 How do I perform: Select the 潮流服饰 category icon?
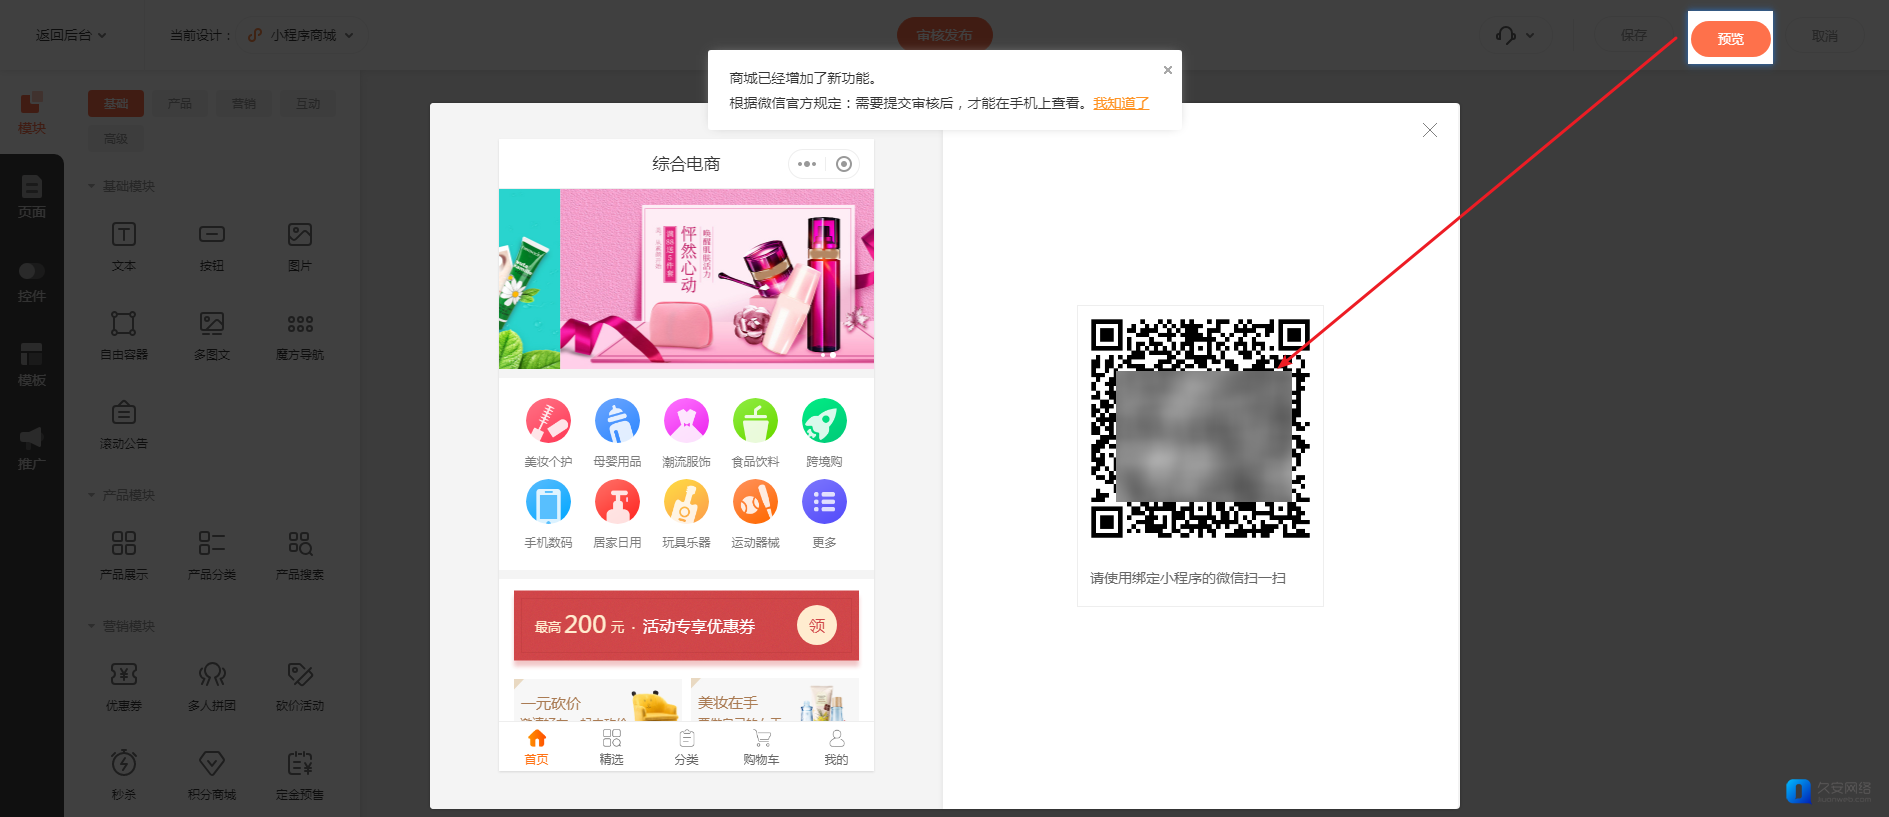tap(686, 421)
